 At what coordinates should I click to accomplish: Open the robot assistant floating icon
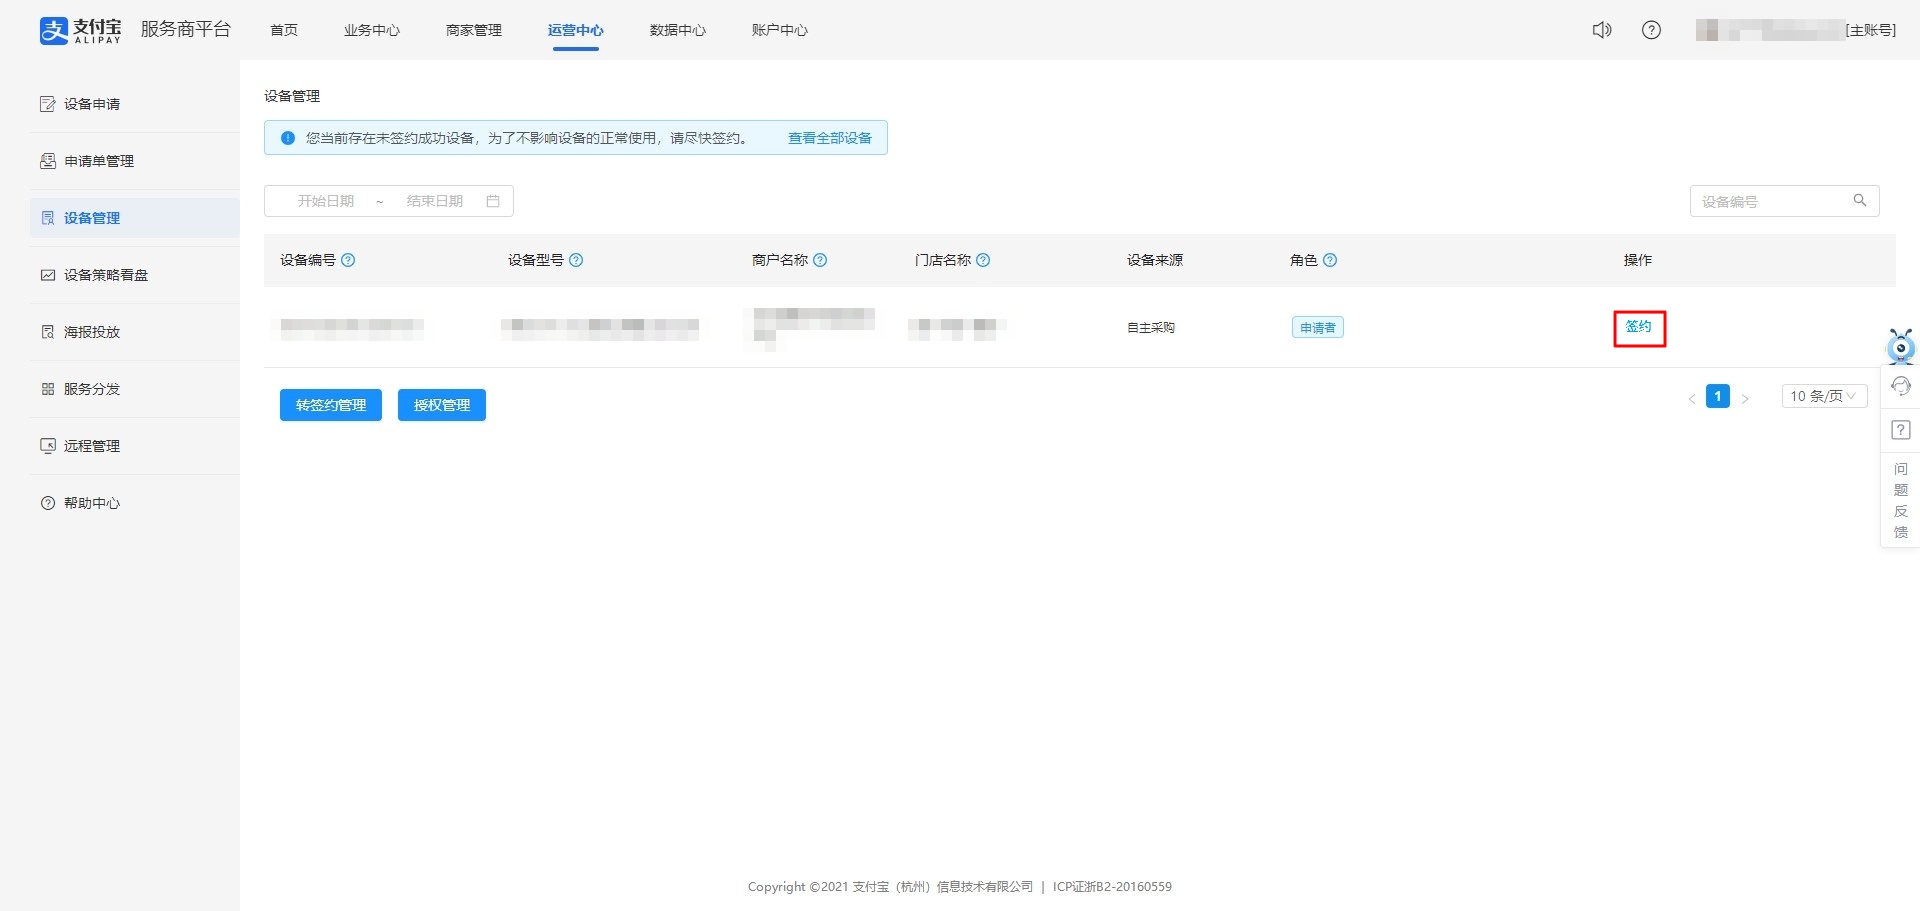click(1900, 346)
